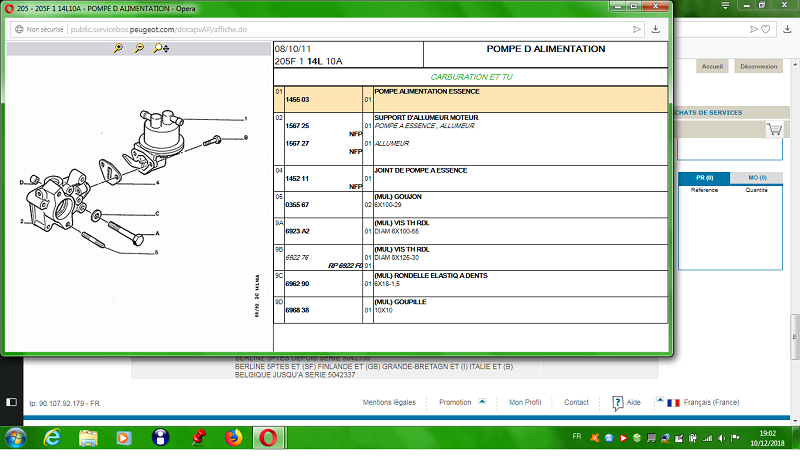Click the part reference 1452 11
The width and height of the screenshot is (800, 468).
tap(297, 179)
